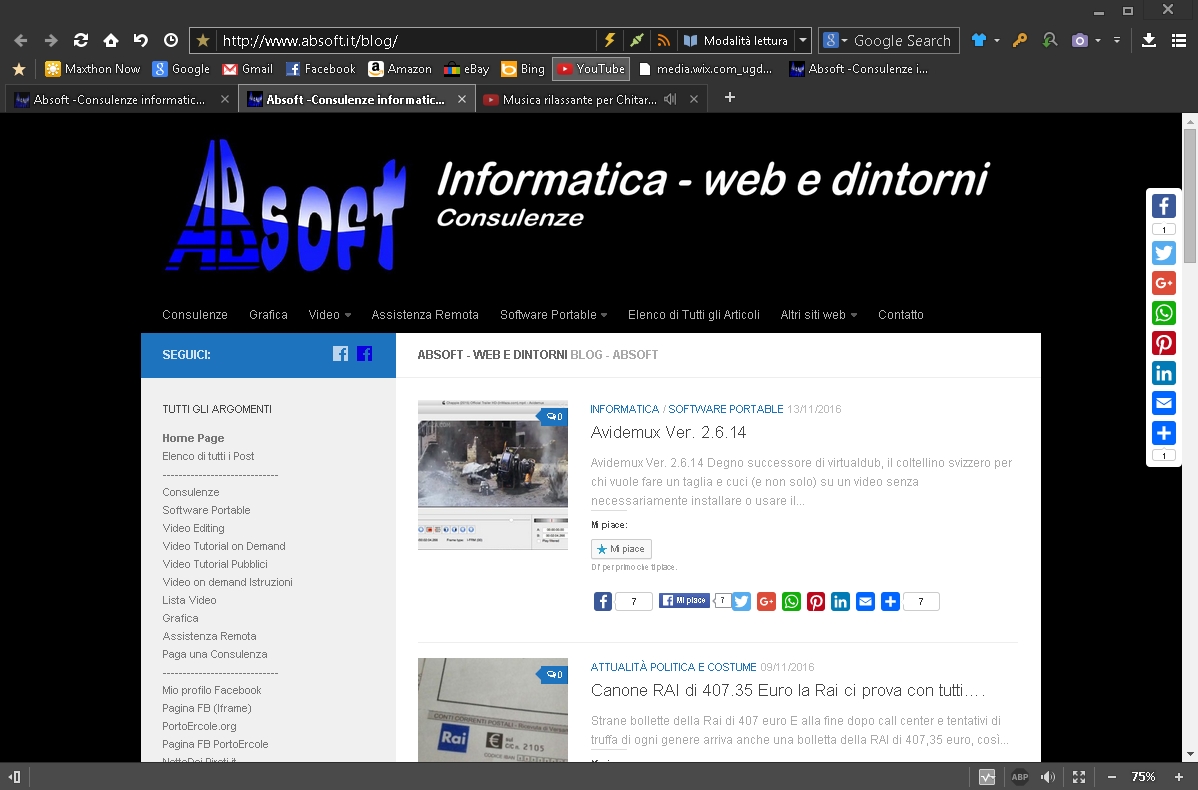Open the browser home page
The image size is (1198, 790).
[x=111, y=40]
